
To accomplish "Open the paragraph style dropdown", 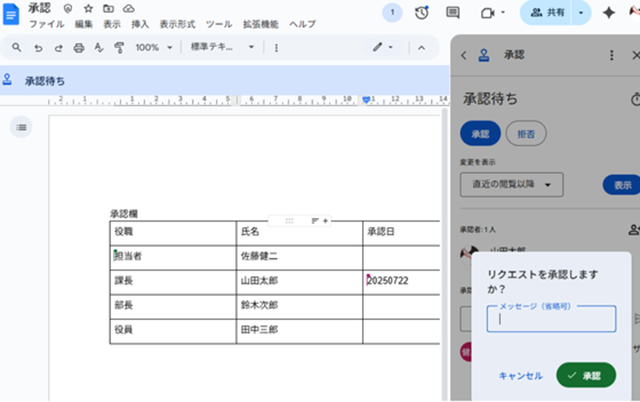I will pos(222,47).
